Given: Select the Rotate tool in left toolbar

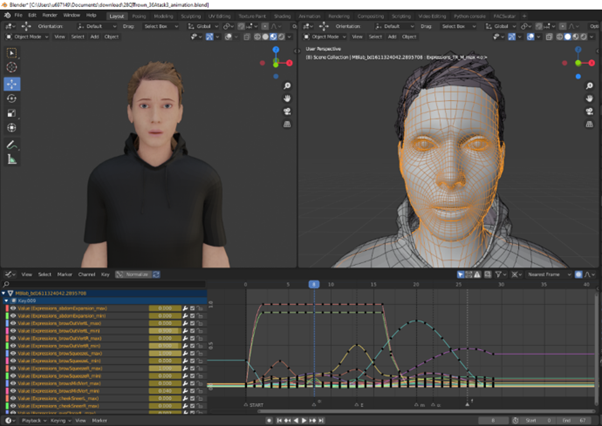Looking at the screenshot, I should click(x=12, y=98).
